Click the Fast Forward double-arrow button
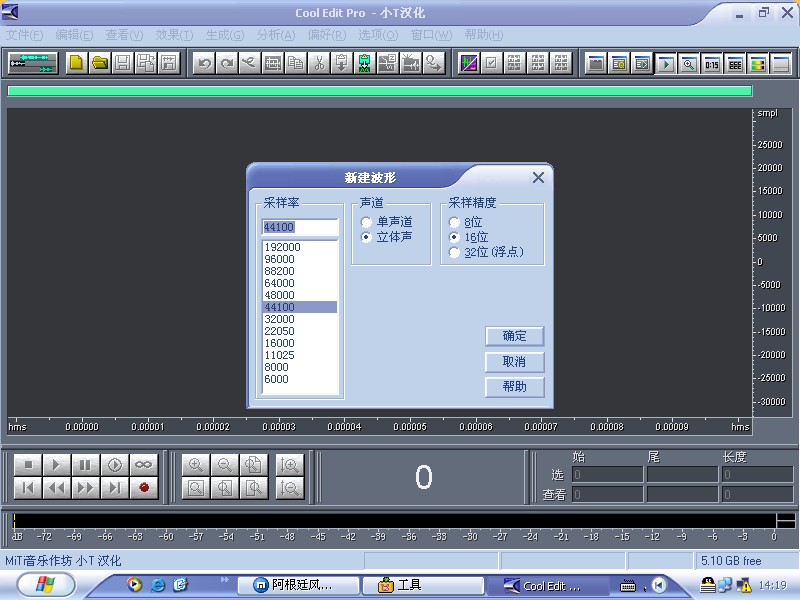The width and height of the screenshot is (800, 600). tap(85, 488)
